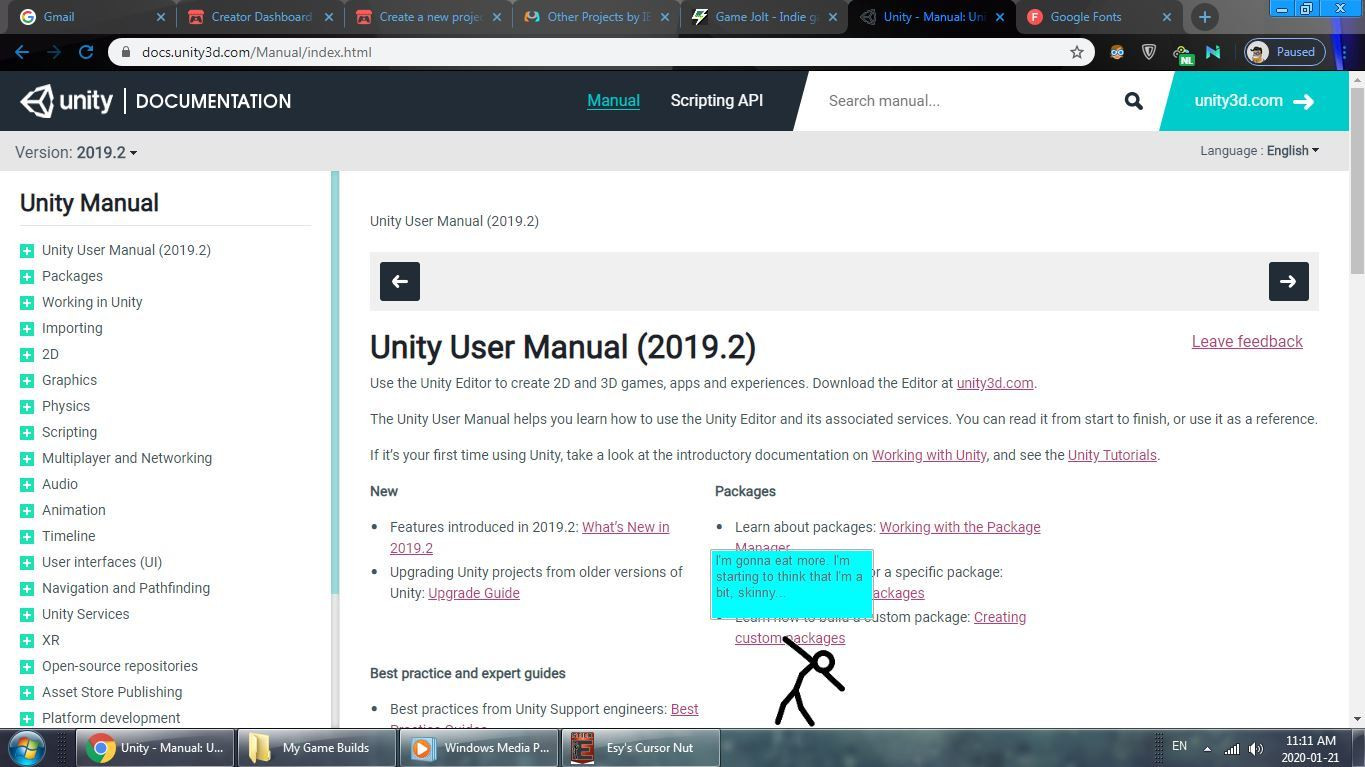Click the network signal tray icon
Viewport: 1365px width, 767px height.
(x=1232, y=748)
